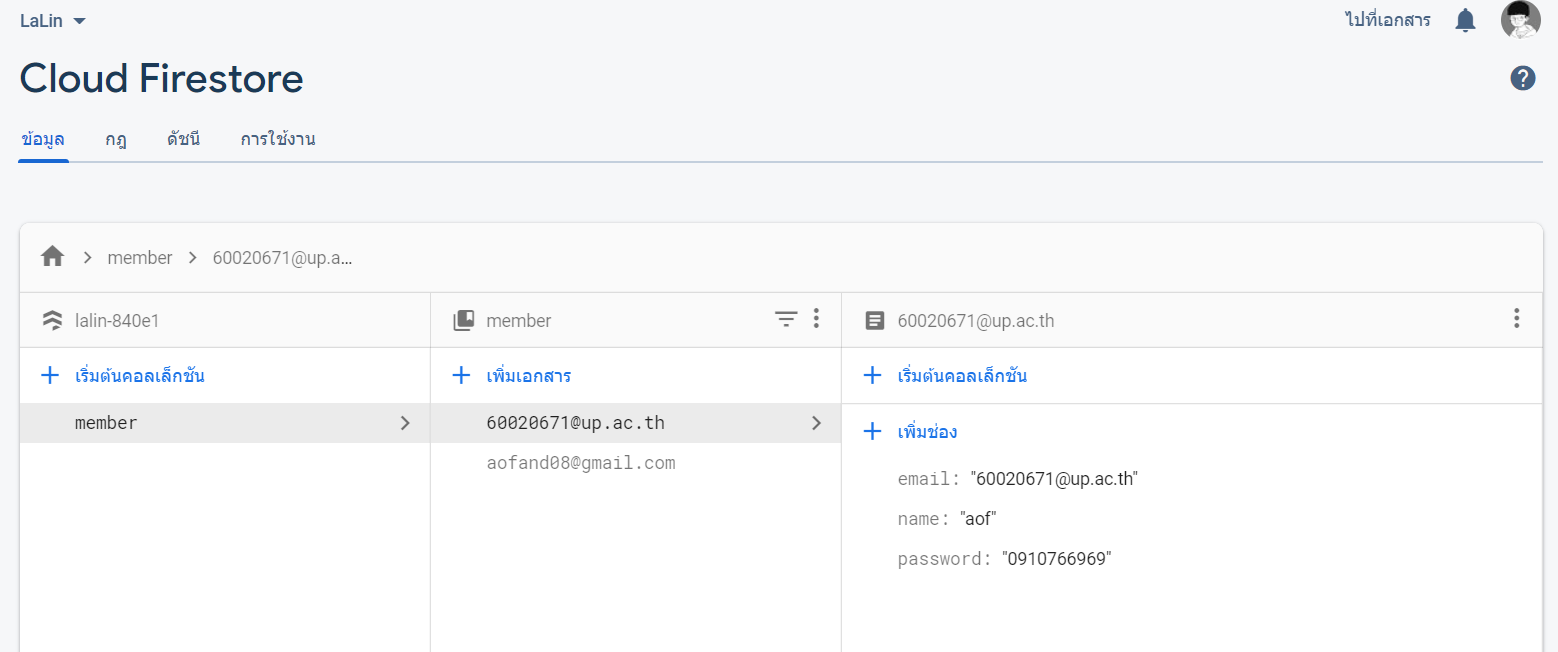Click the member collection header icon
The image size is (1558, 652).
463,320
